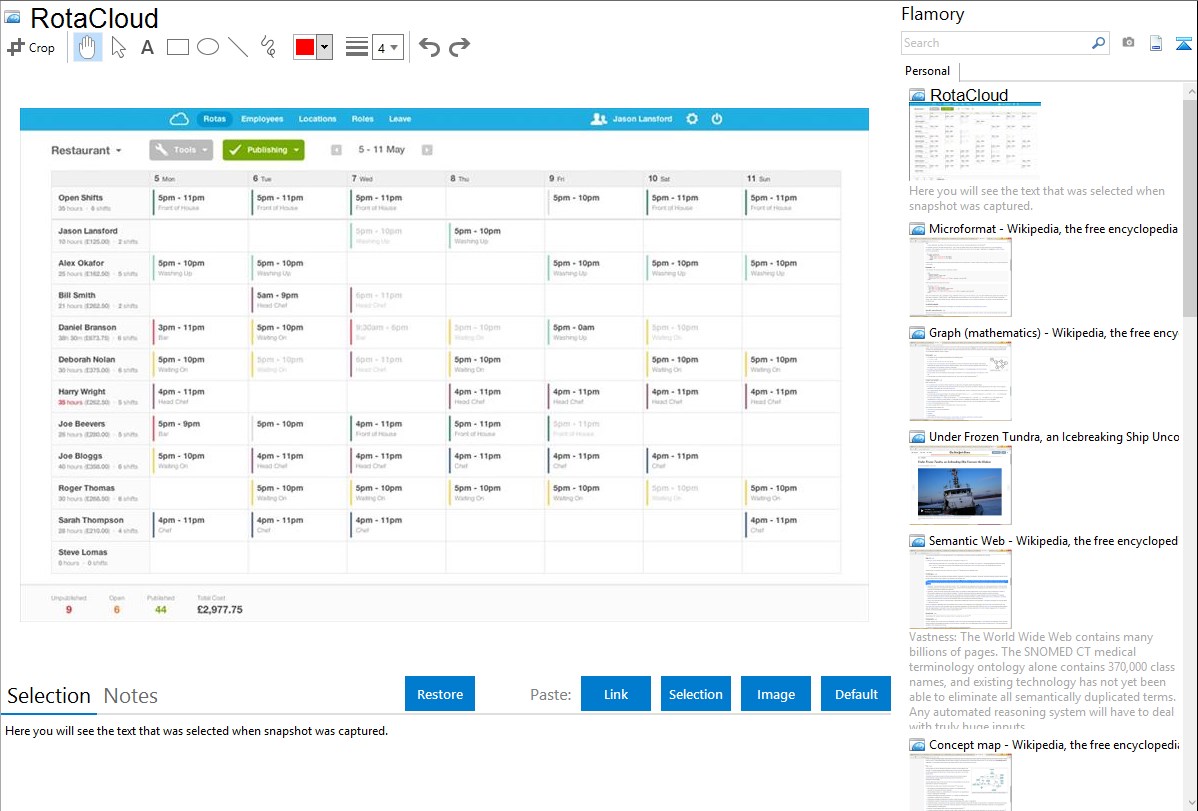Open the Tools dropdown
1198x811 pixels.
(181, 150)
